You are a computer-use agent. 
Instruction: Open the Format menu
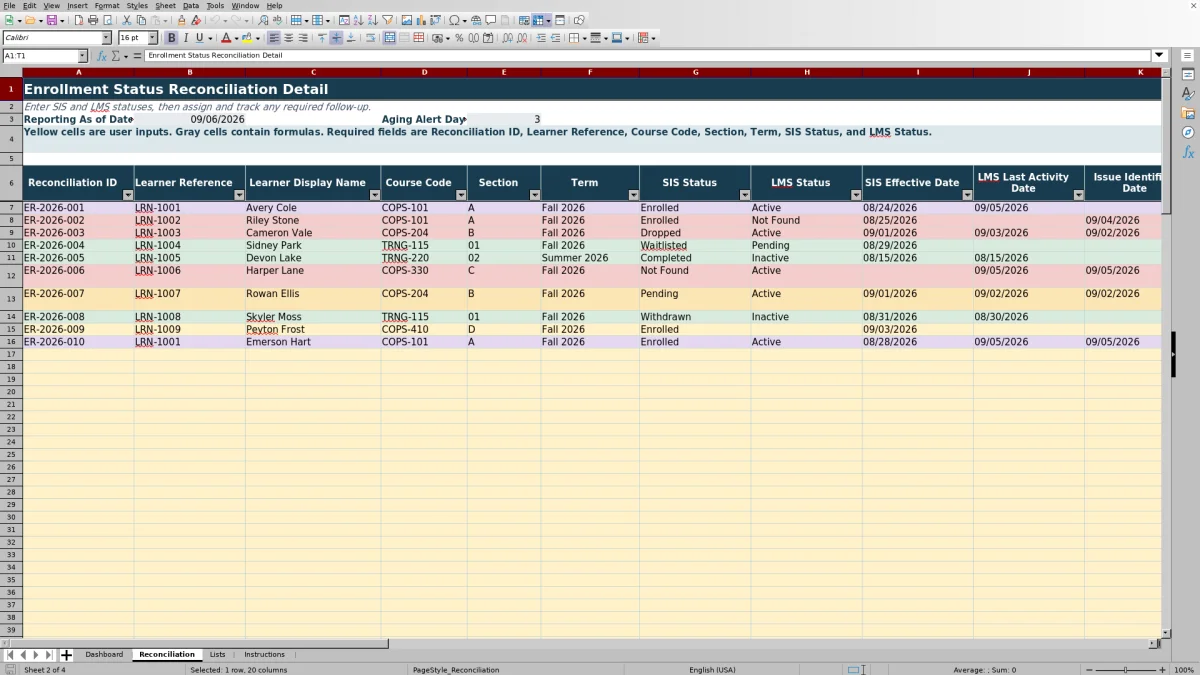click(x=107, y=5)
